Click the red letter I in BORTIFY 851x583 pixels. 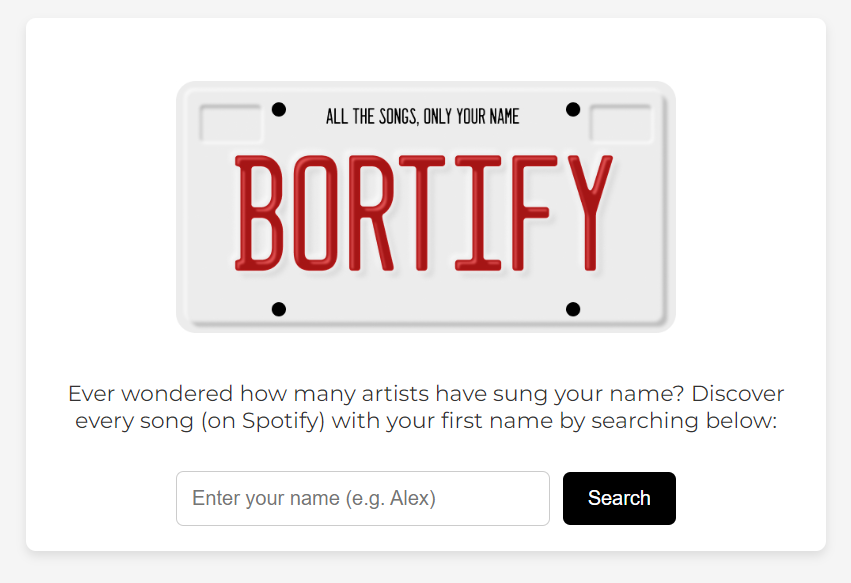[x=478, y=213]
